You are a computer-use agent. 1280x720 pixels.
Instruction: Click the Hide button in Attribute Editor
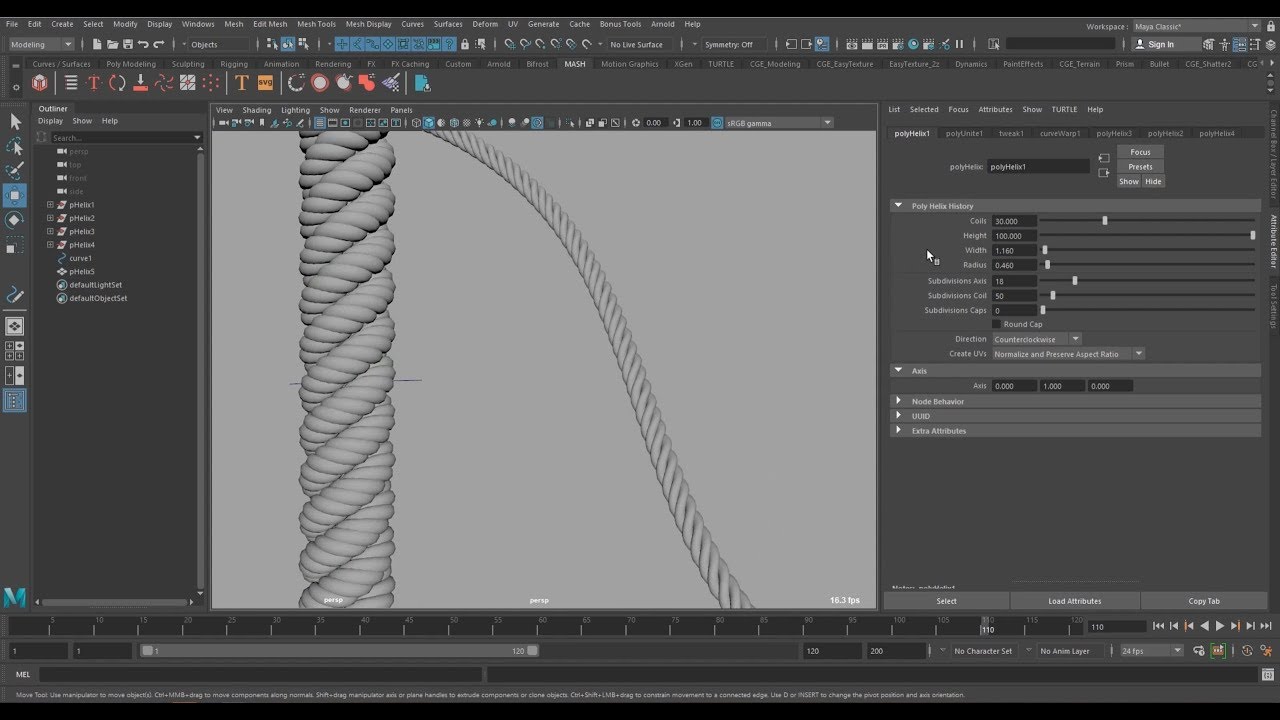[1153, 181]
